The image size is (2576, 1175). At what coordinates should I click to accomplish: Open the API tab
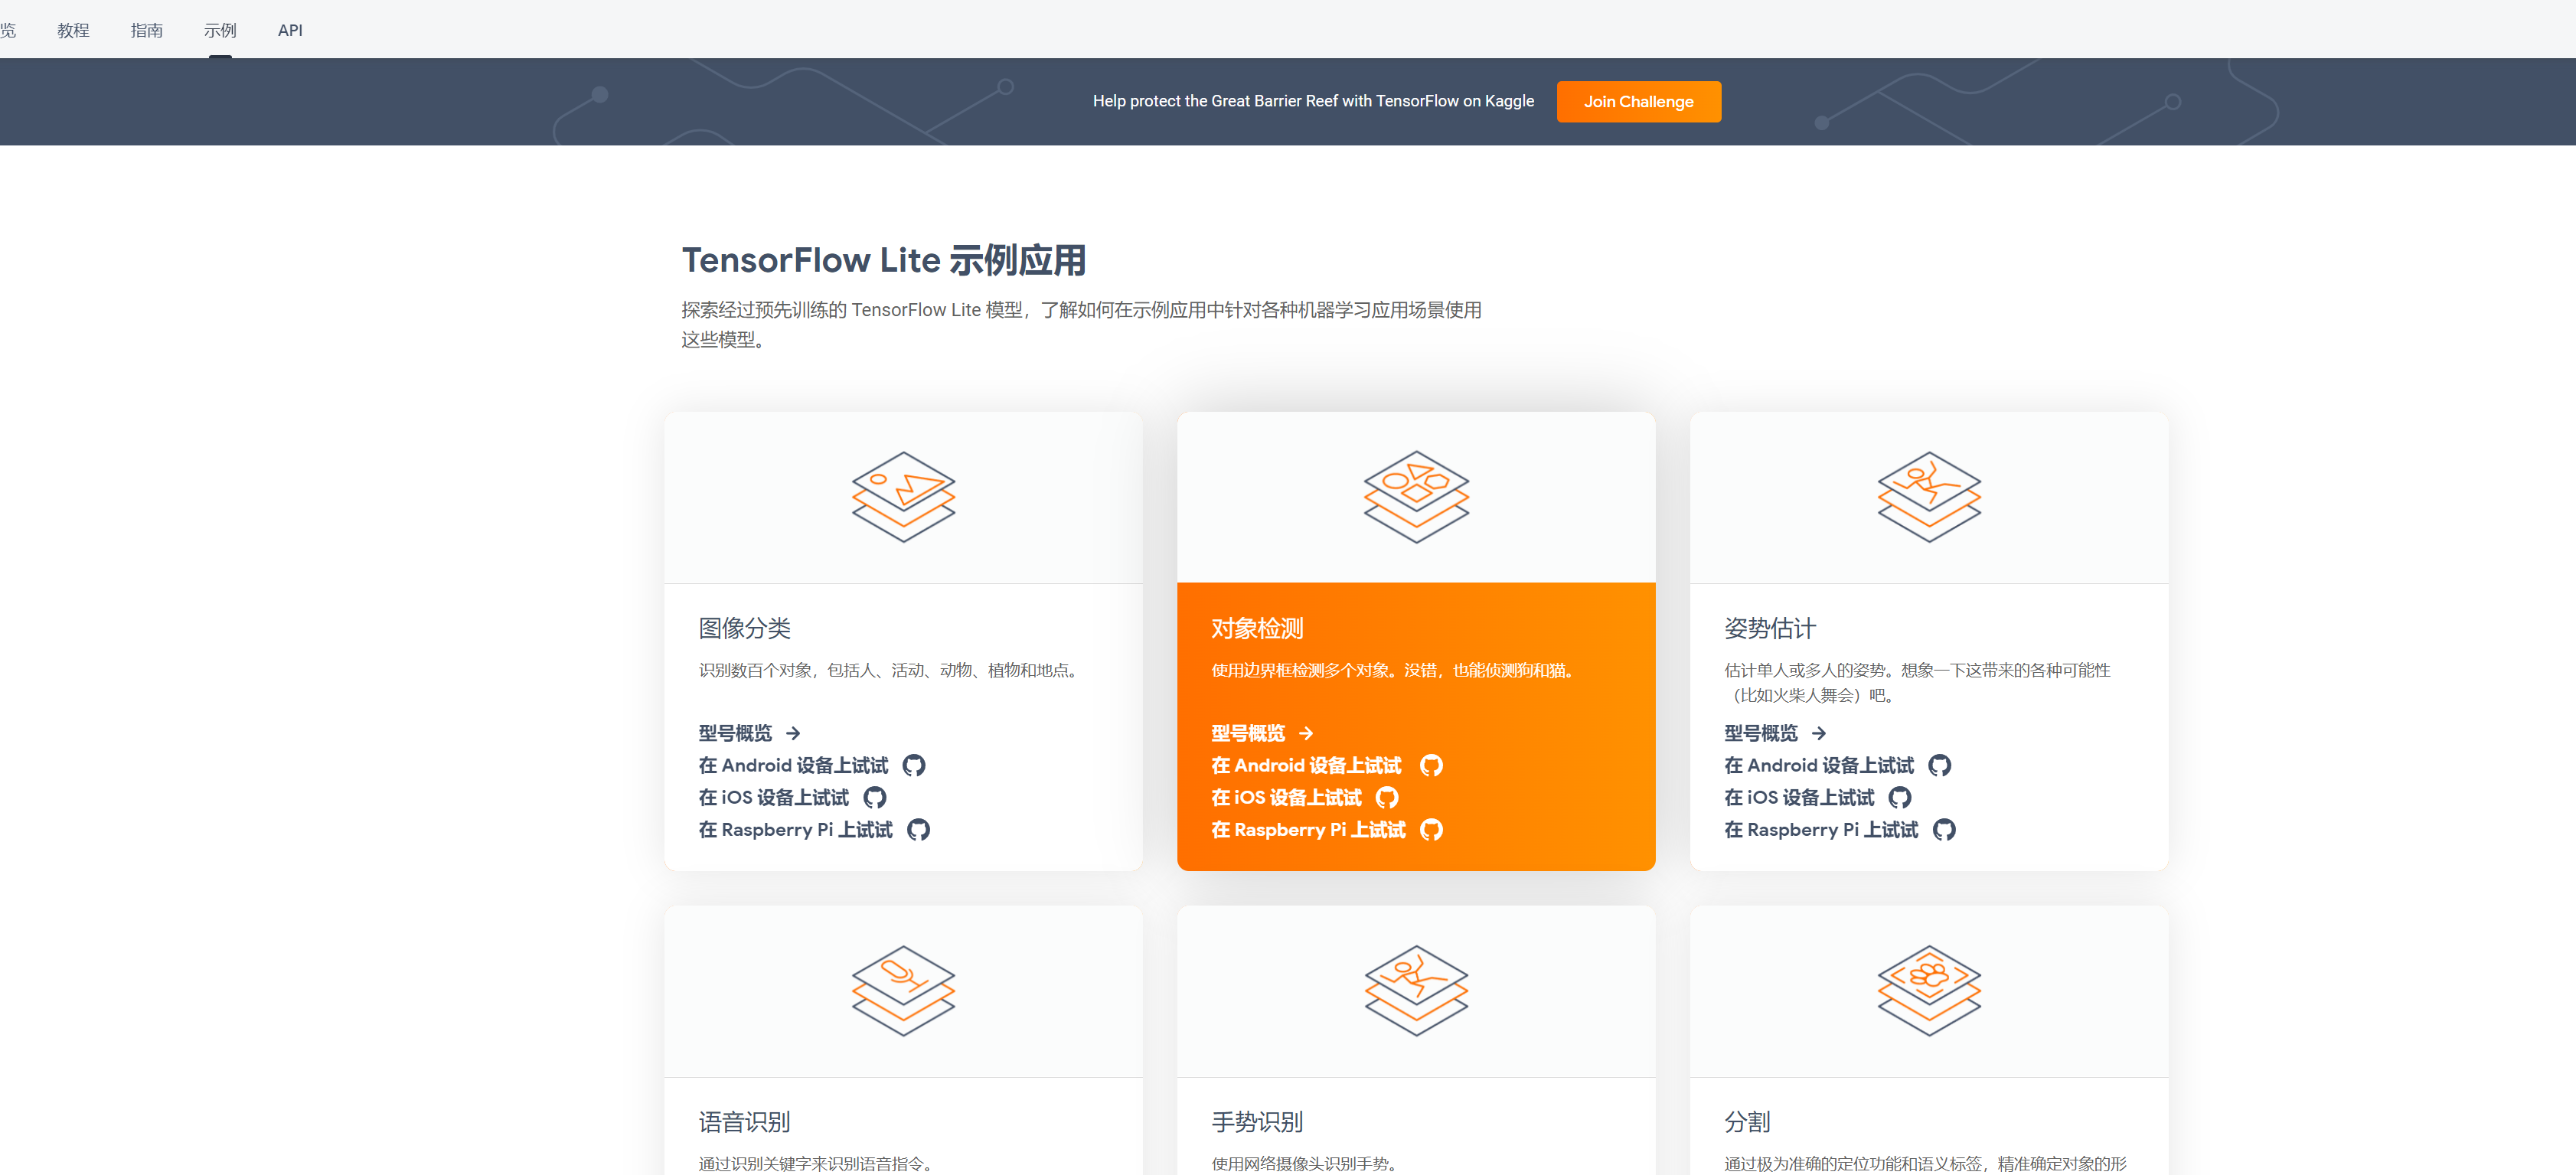(x=290, y=30)
